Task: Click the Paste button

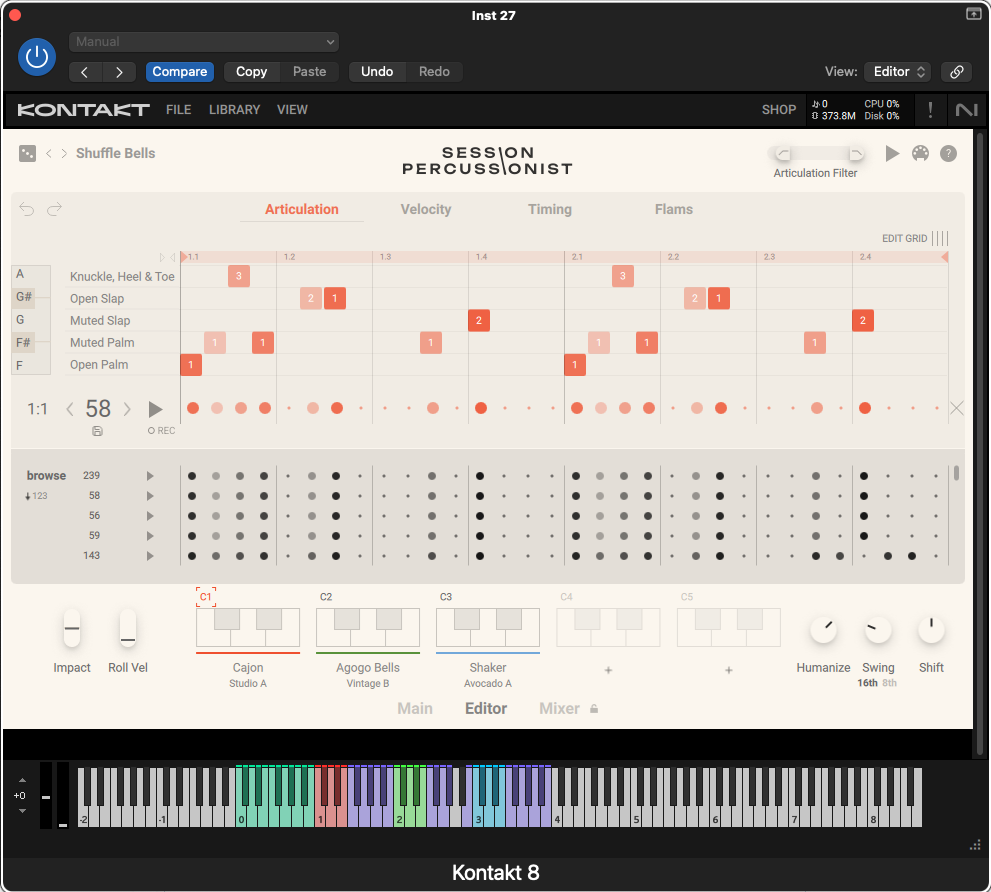Action: (x=310, y=72)
